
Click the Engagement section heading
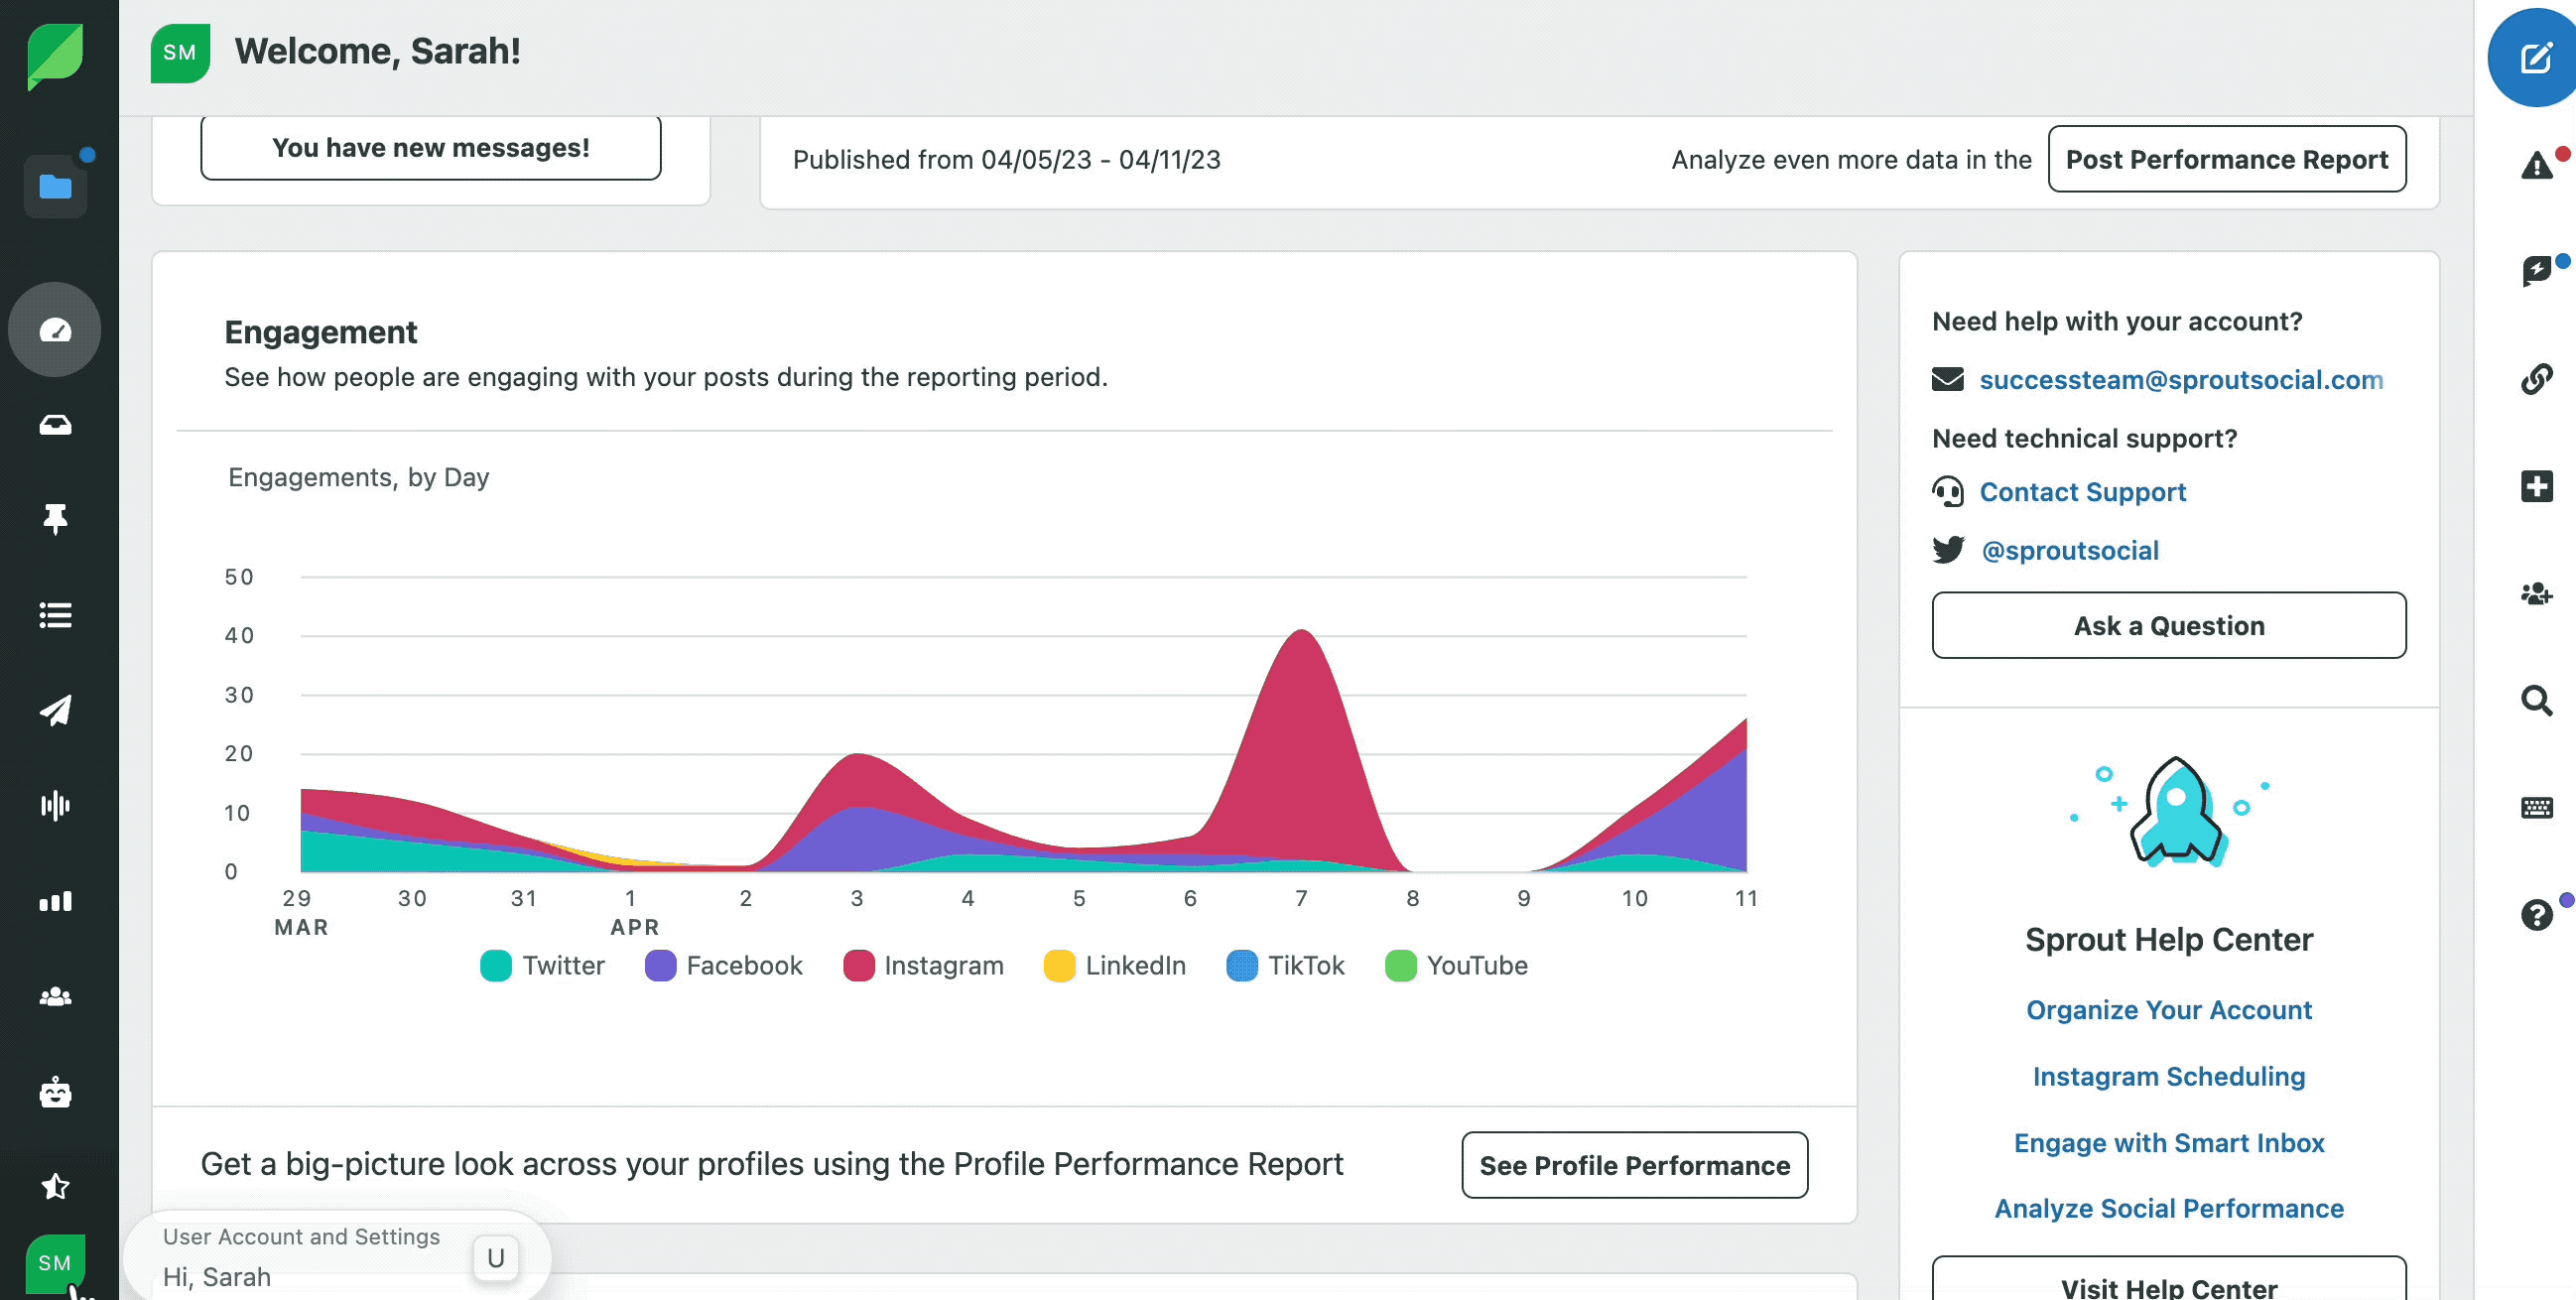(x=320, y=332)
